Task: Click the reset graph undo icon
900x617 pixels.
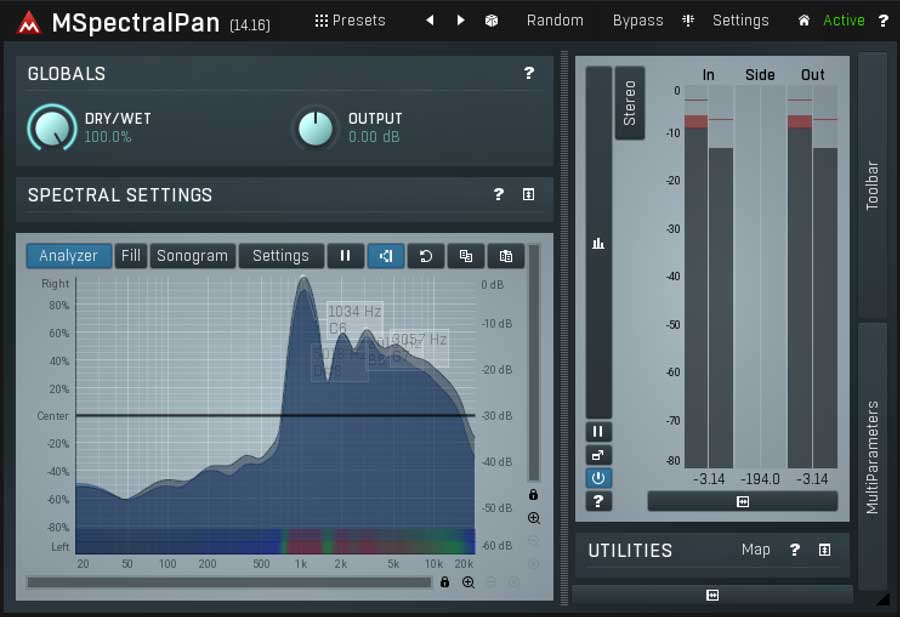Action: (425, 255)
